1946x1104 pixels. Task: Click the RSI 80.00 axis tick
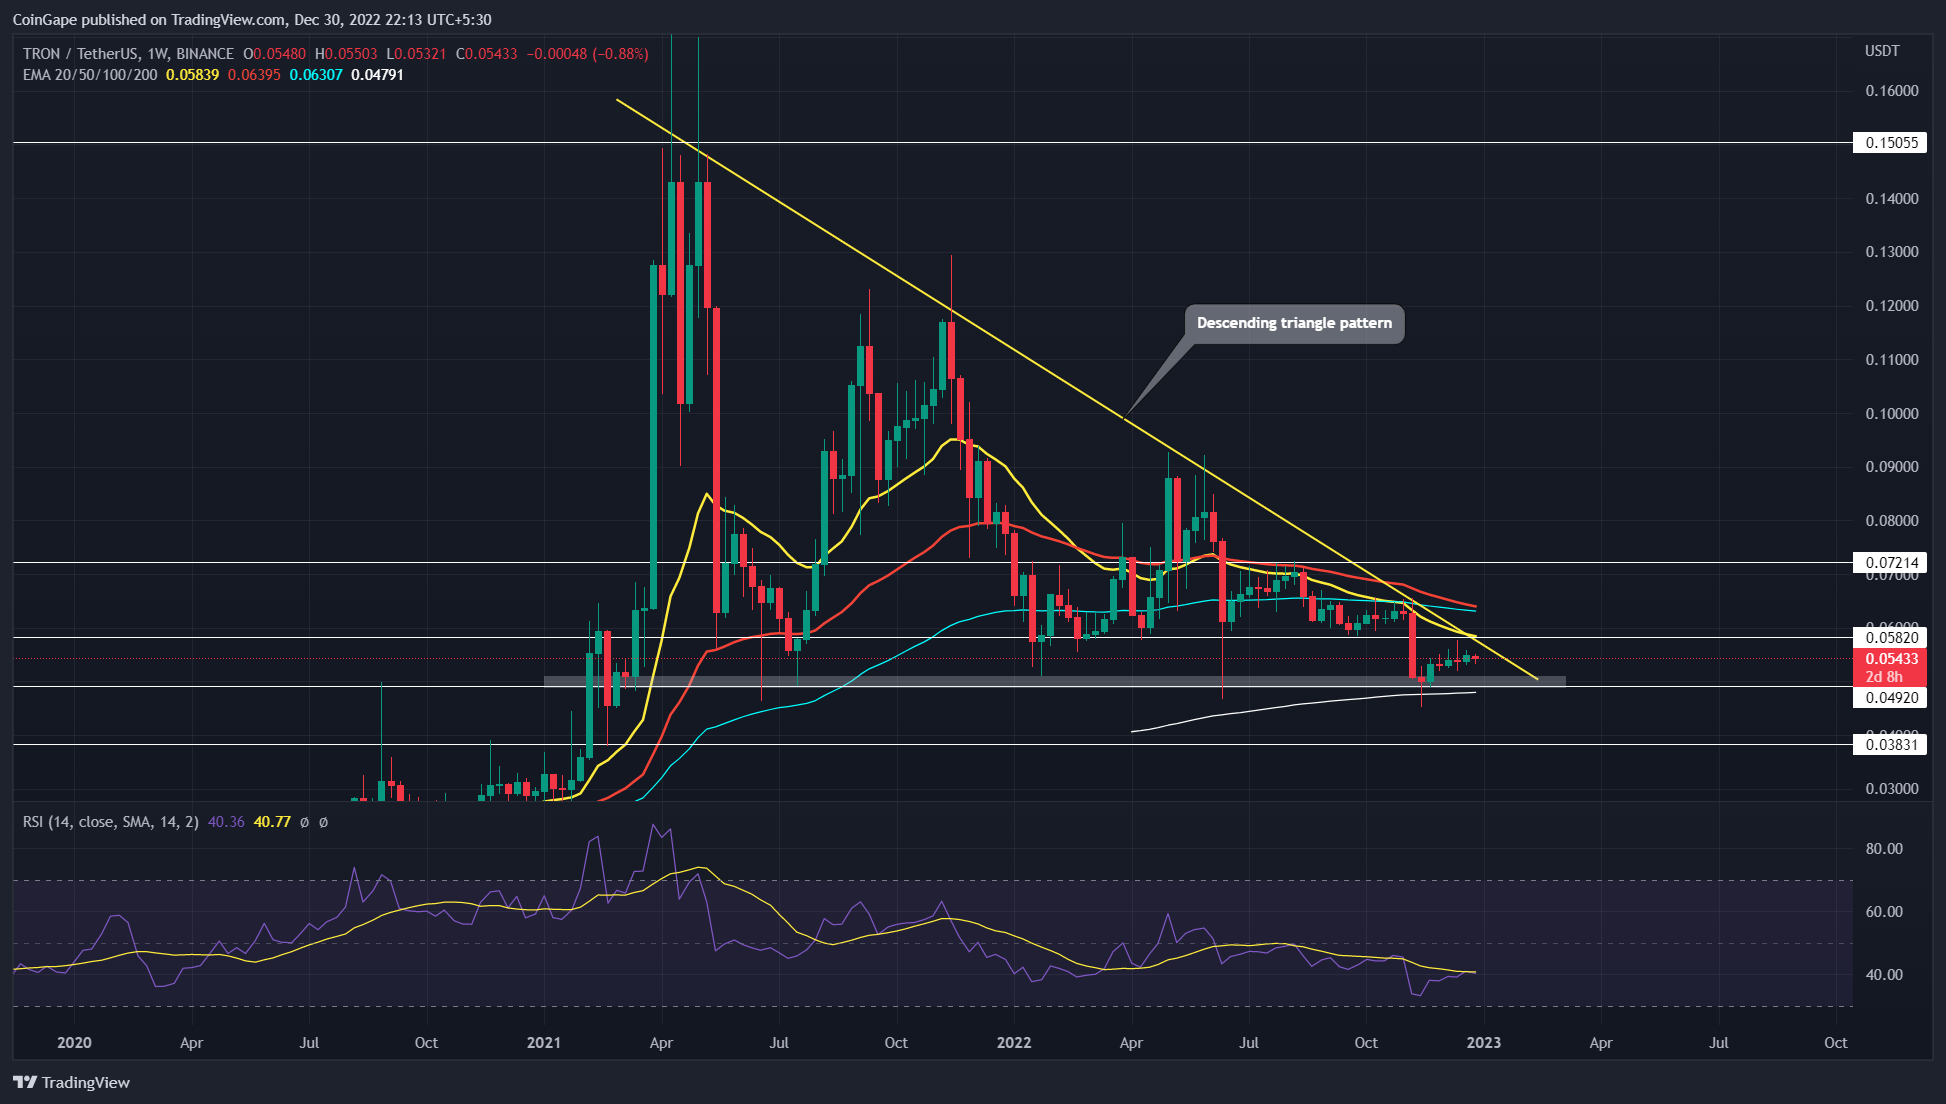click(x=1884, y=848)
